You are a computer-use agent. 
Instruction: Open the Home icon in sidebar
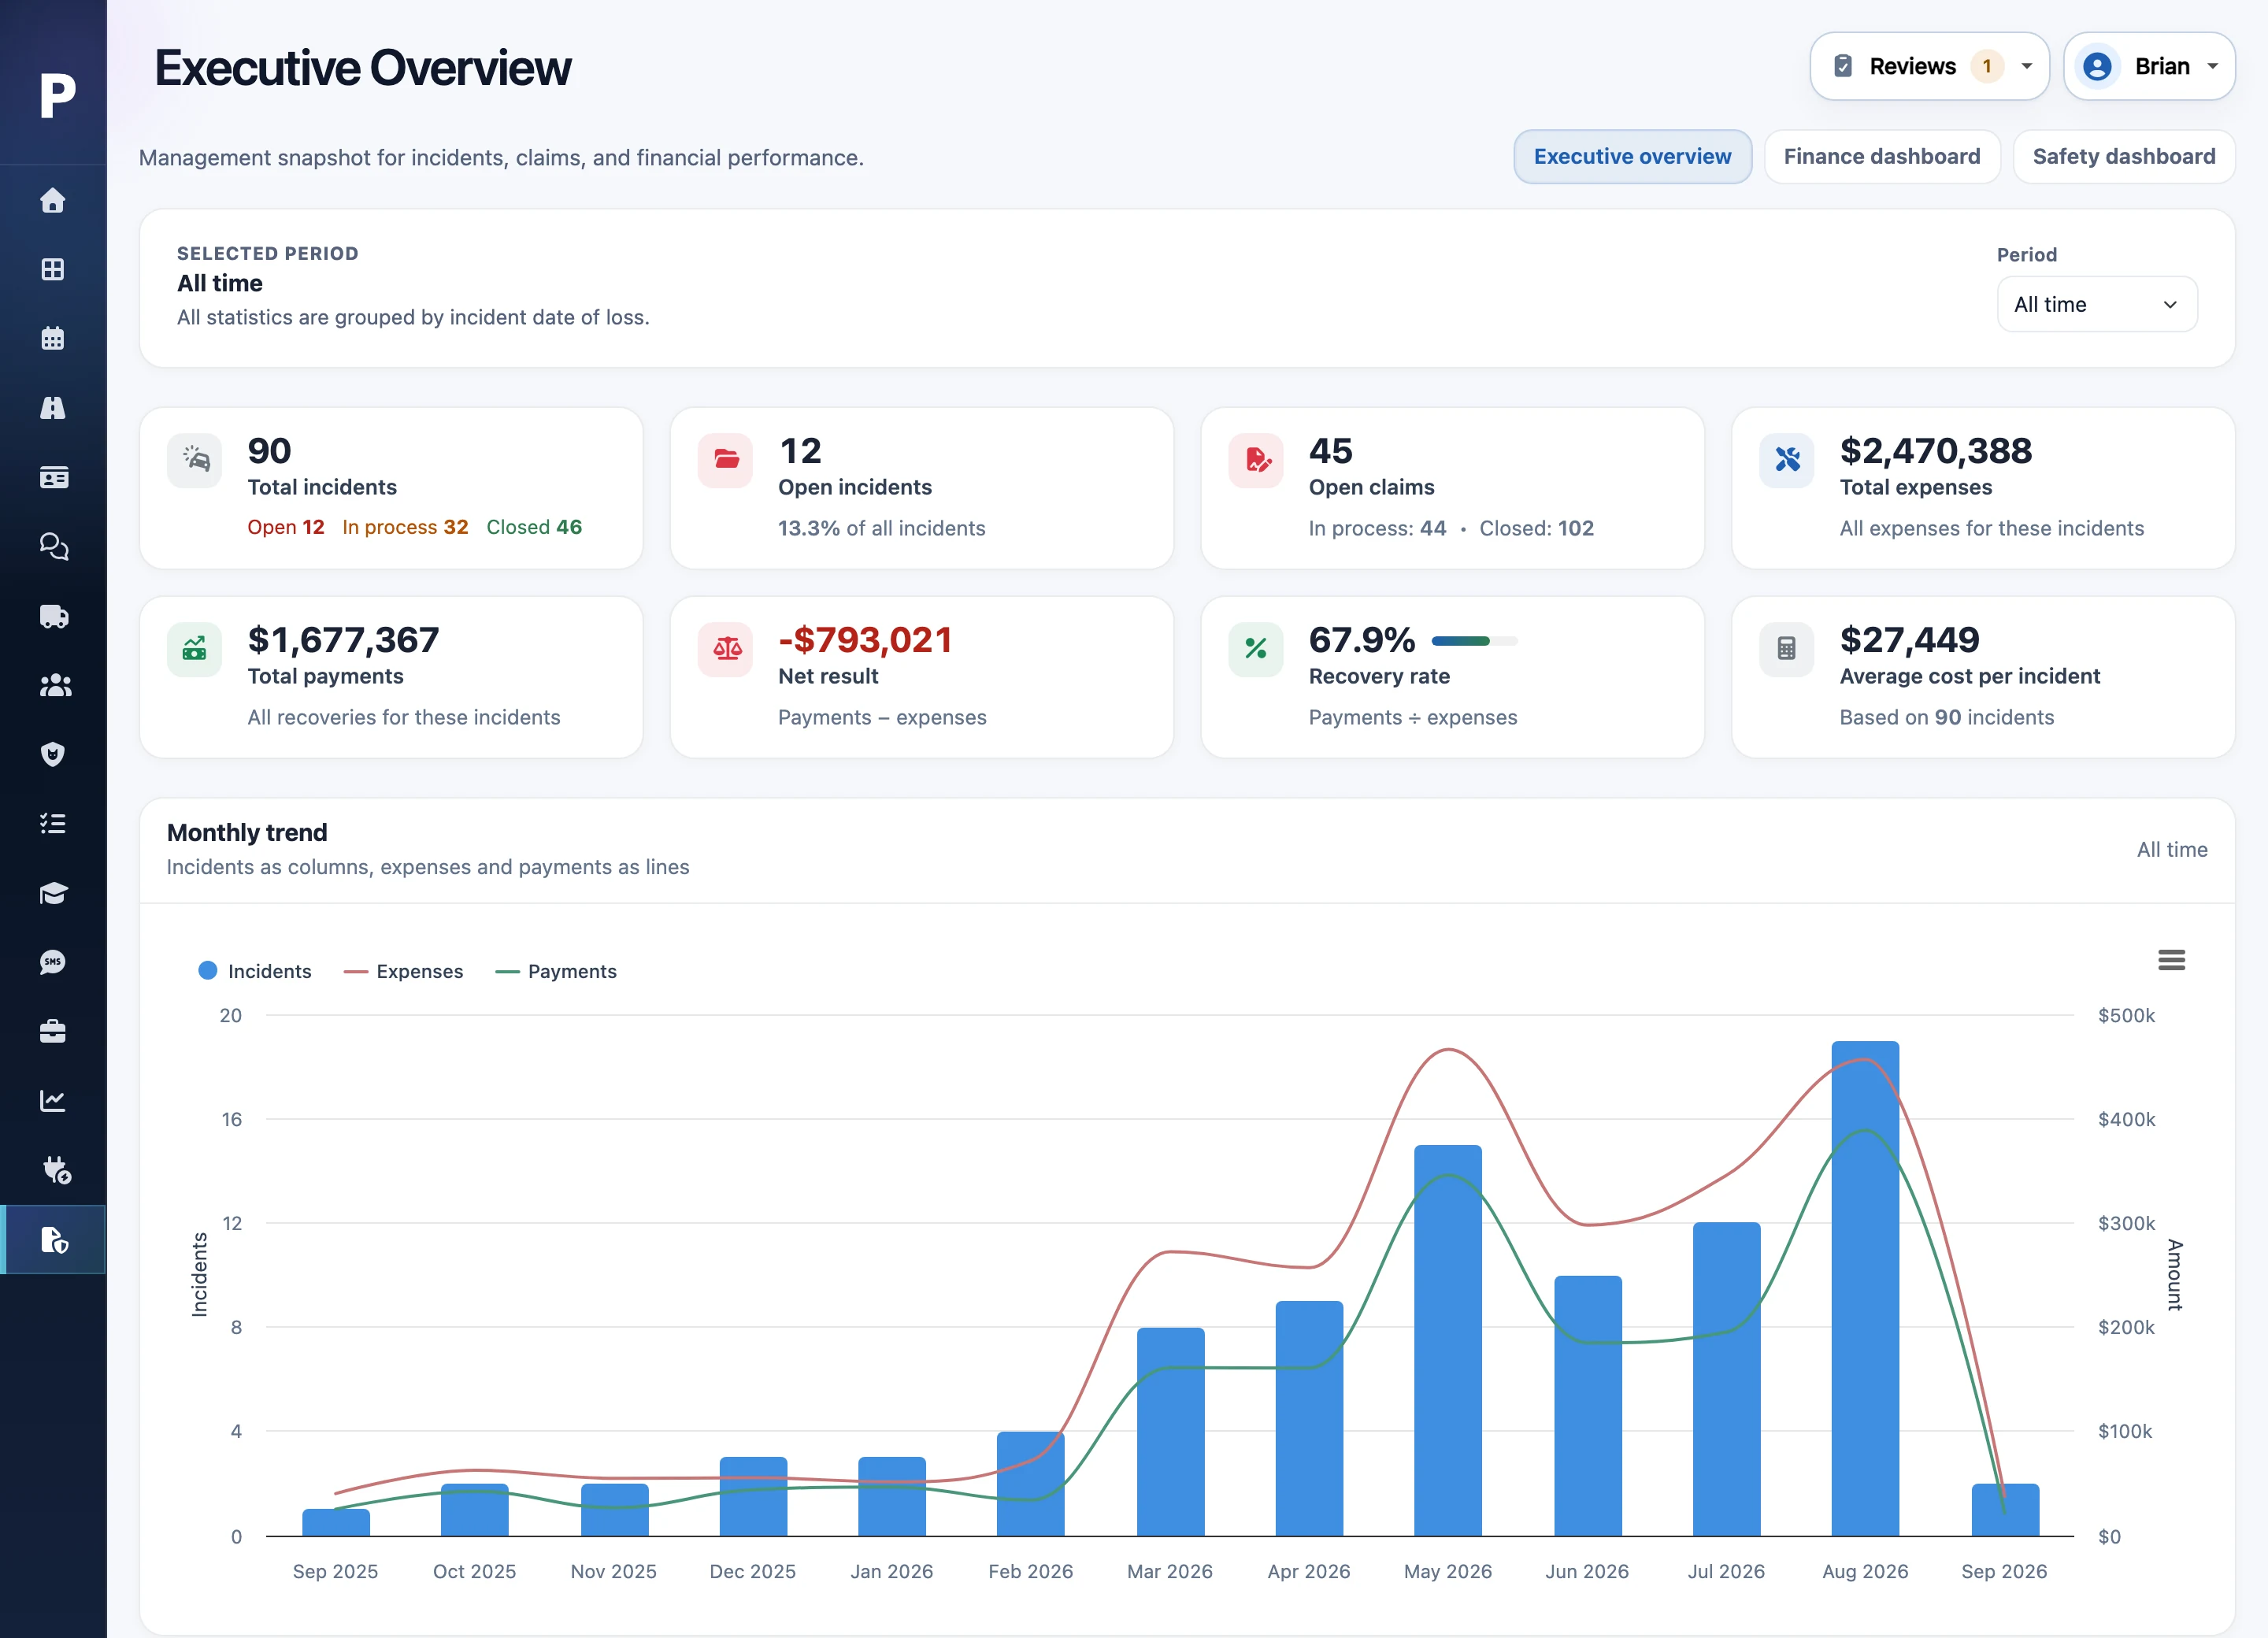click(x=53, y=200)
